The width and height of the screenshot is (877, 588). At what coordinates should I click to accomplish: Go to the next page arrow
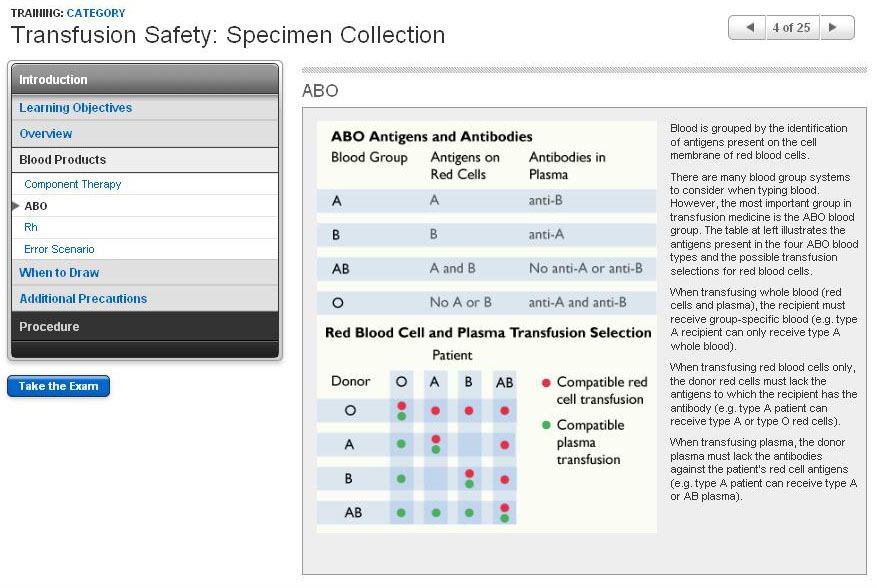(836, 28)
